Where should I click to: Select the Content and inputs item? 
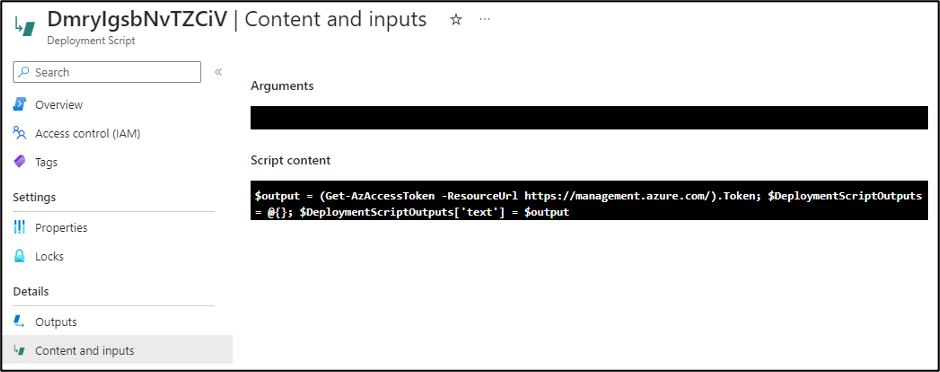click(117, 350)
